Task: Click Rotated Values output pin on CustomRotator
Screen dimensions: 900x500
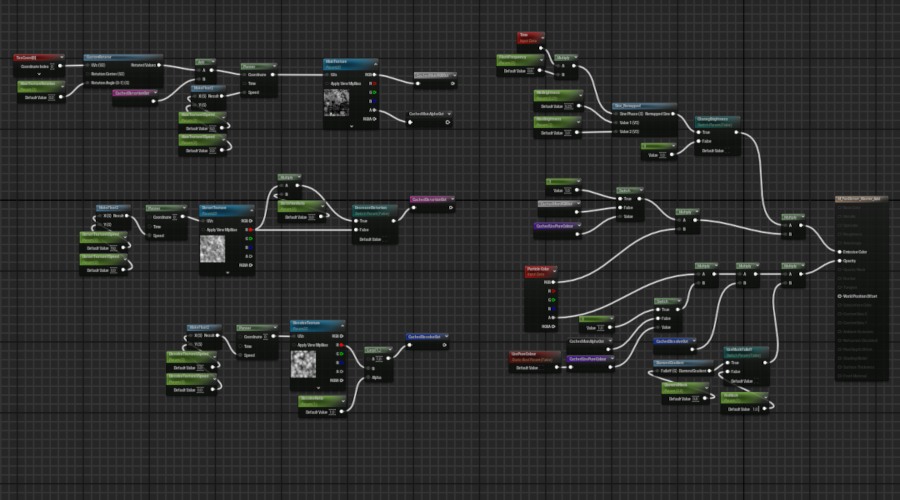Action: [159, 65]
